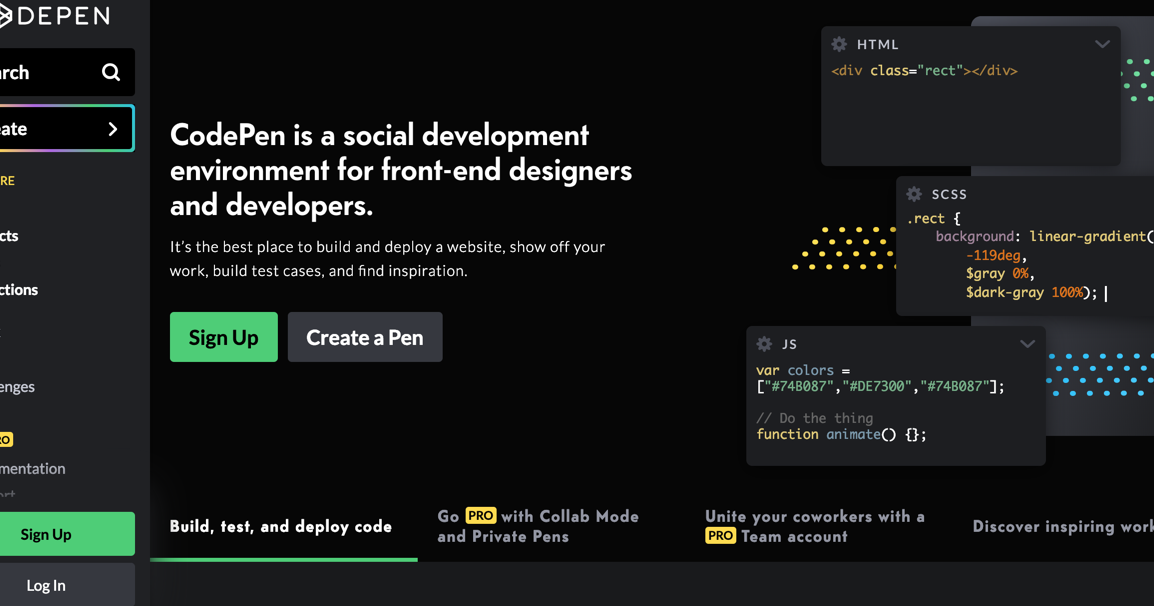
Task: Click the green Sign Up button in hero
Action: tap(223, 337)
